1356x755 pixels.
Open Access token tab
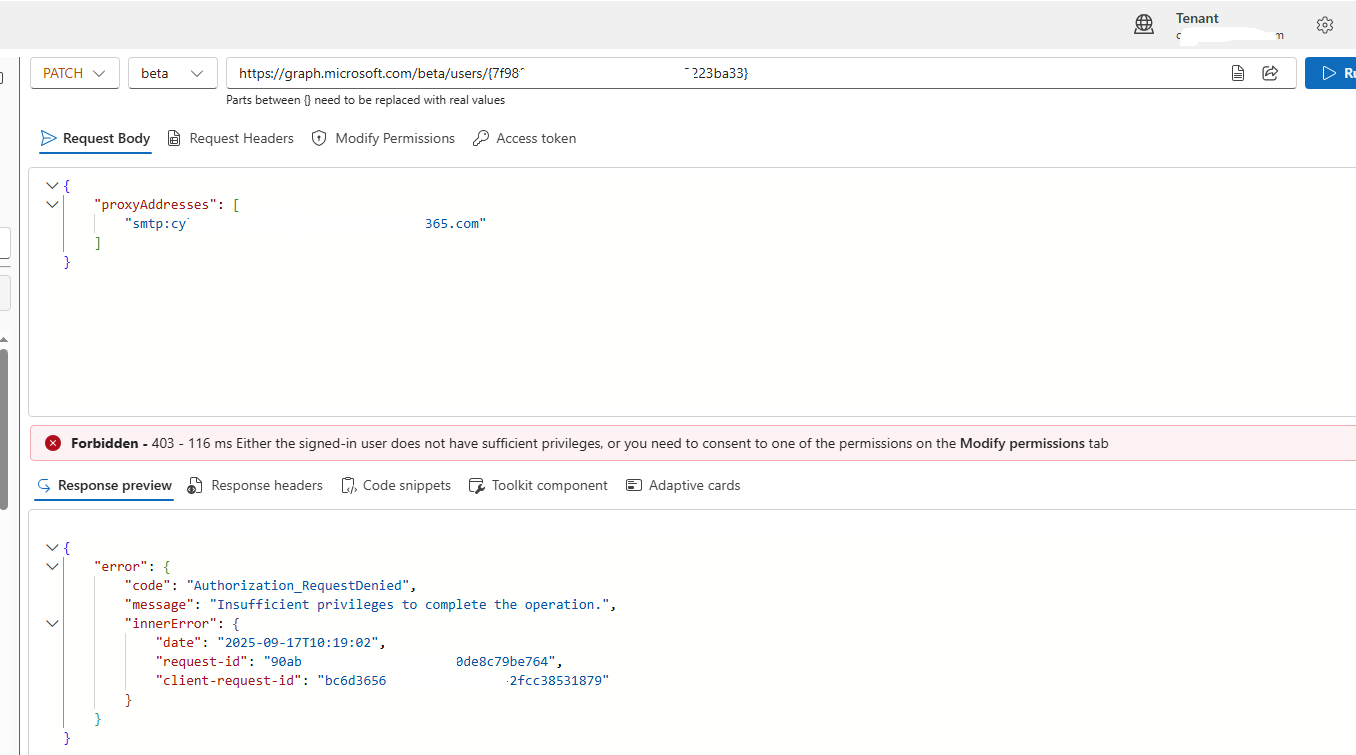[x=524, y=139]
